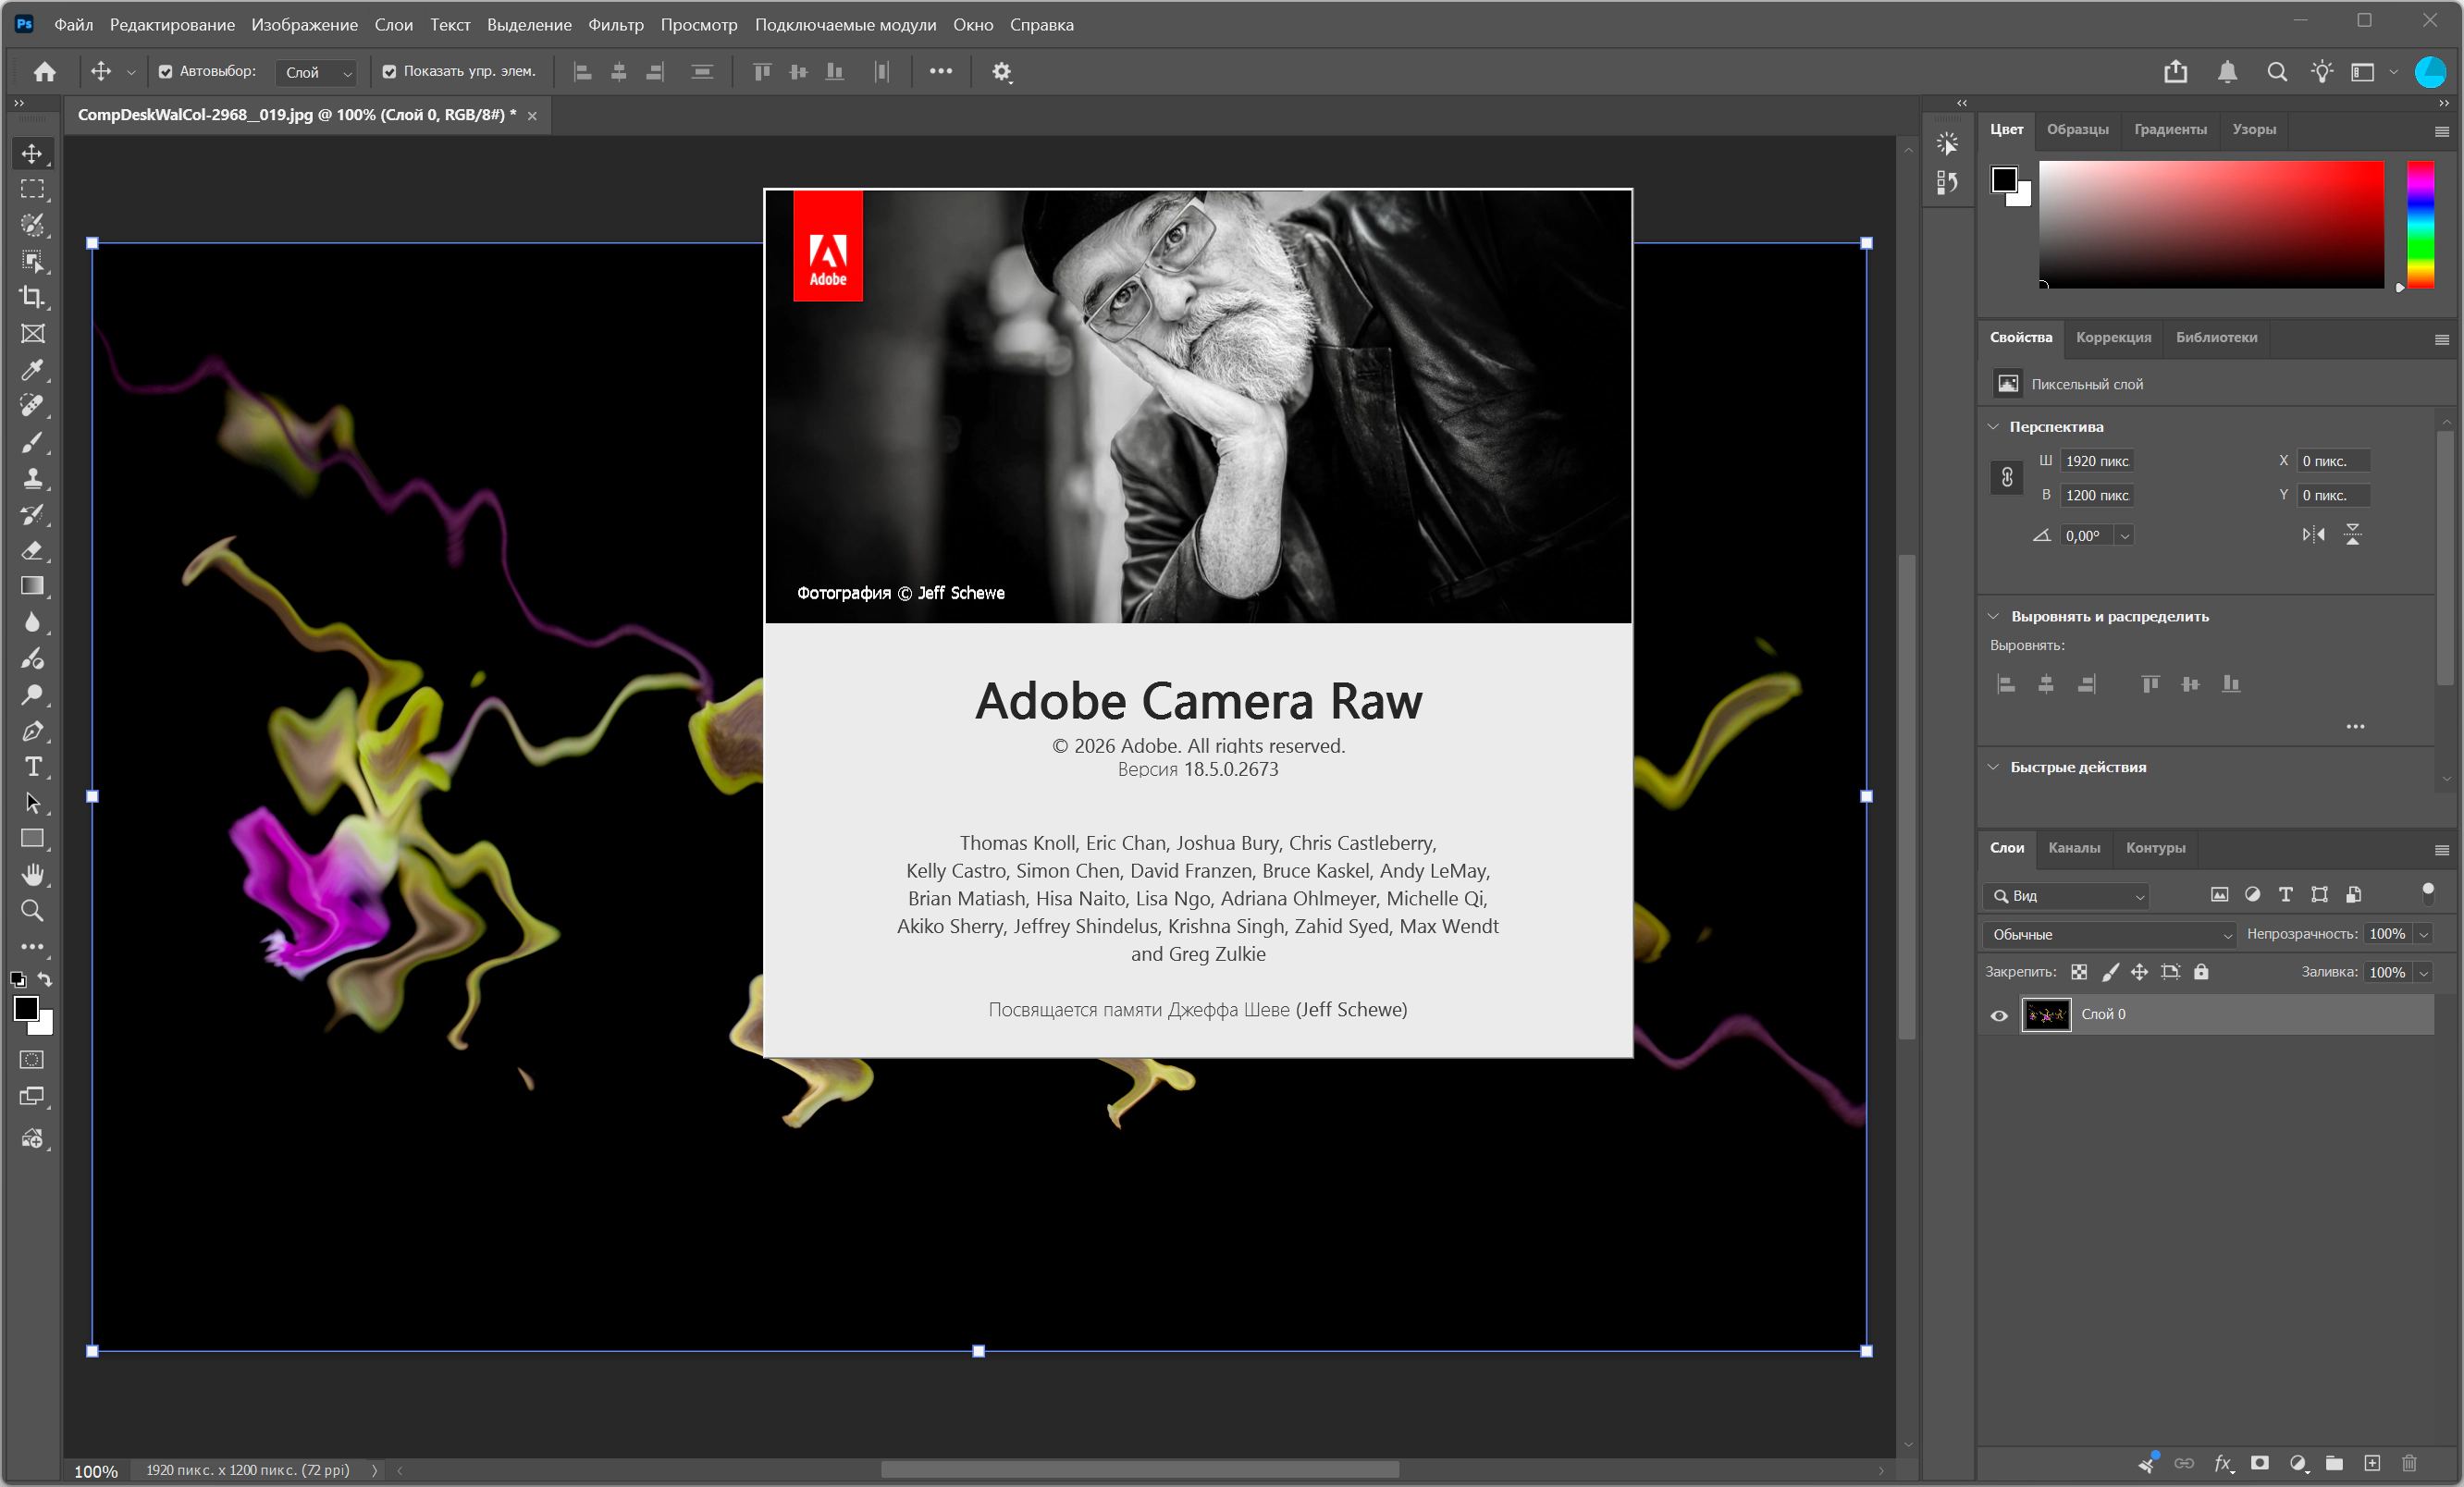Screen dimensions: 2464x1487
Task: Open the Заливка slider dropdown
Action: (2424, 972)
